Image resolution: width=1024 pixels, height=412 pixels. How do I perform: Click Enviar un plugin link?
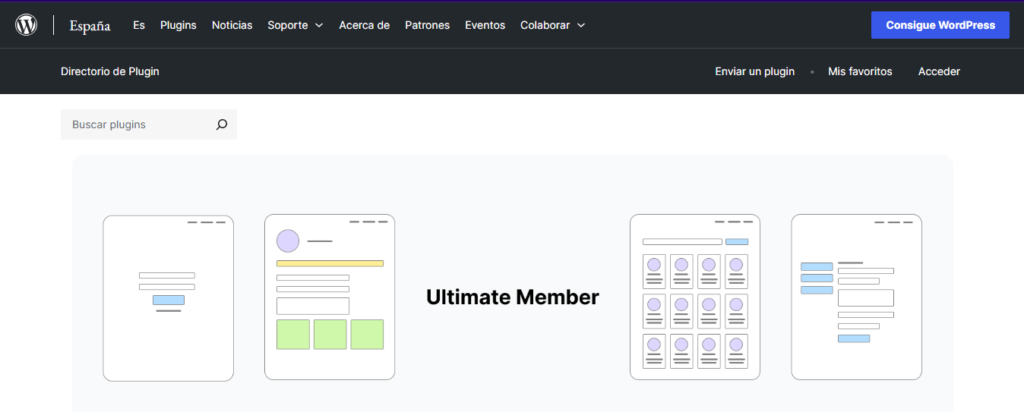pyautogui.click(x=755, y=71)
